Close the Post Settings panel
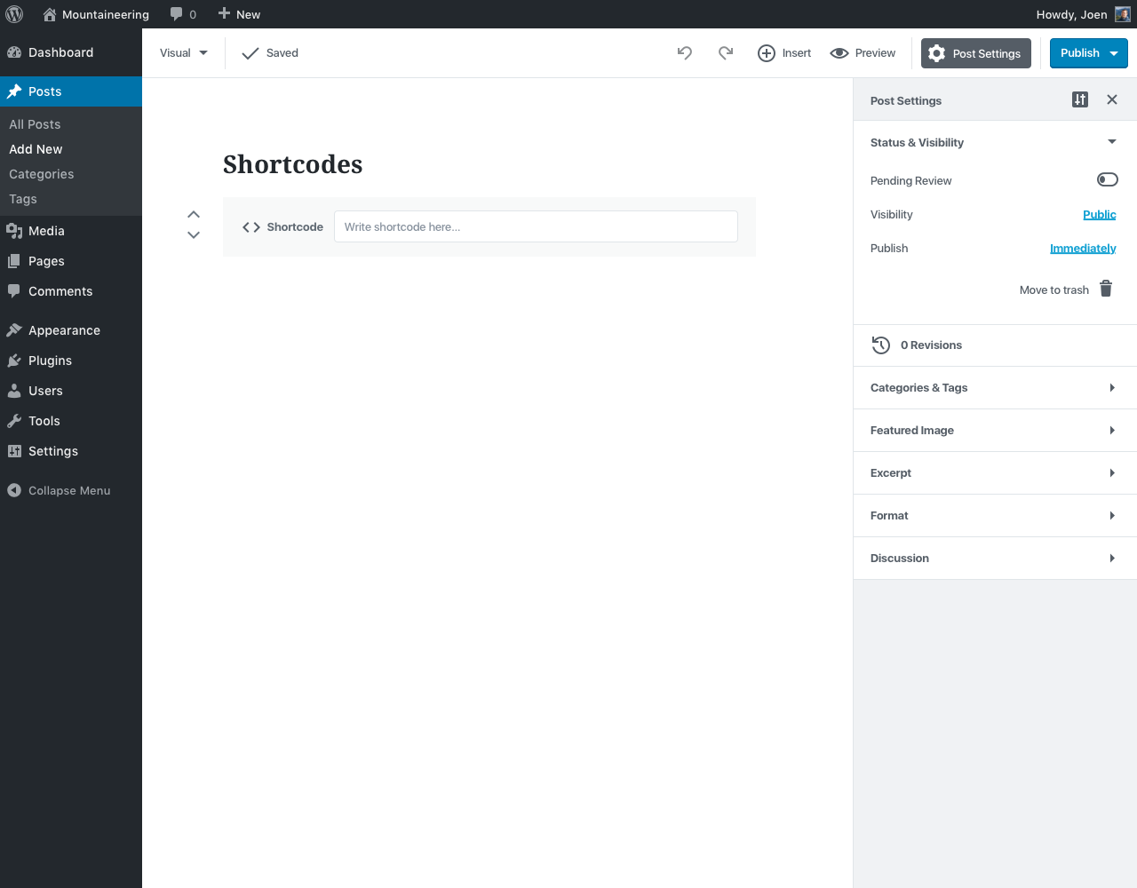 [x=1112, y=100]
